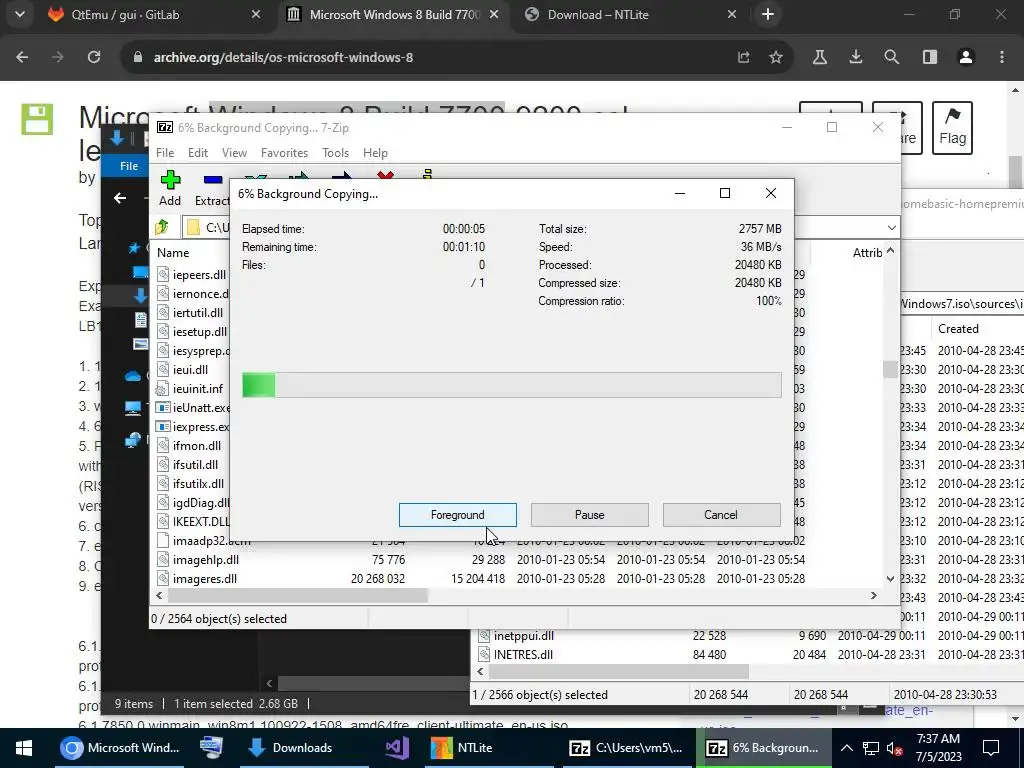Click the Foreground button
Image resolution: width=1024 pixels, height=768 pixels.
(x=458, y=515)
